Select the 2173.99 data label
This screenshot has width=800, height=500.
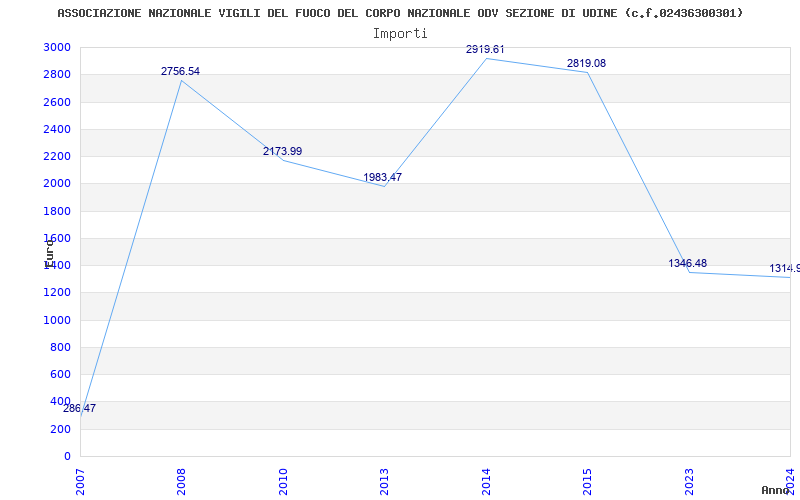[282, 152]
